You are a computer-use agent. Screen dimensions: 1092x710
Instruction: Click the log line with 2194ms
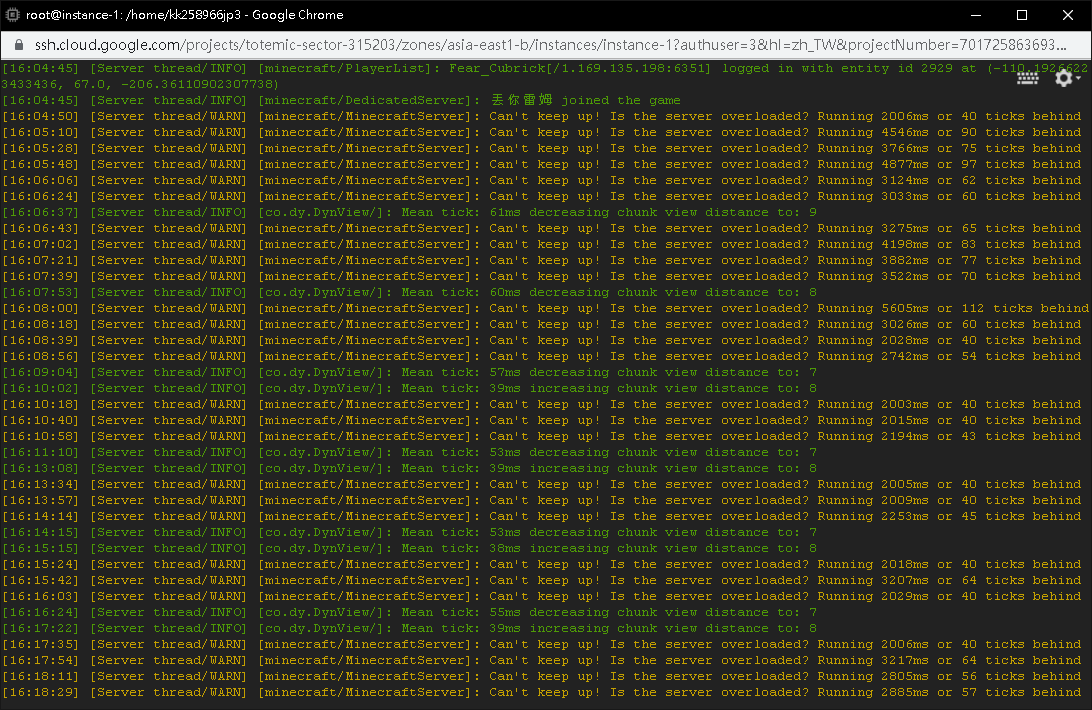[x=541, y=437]
